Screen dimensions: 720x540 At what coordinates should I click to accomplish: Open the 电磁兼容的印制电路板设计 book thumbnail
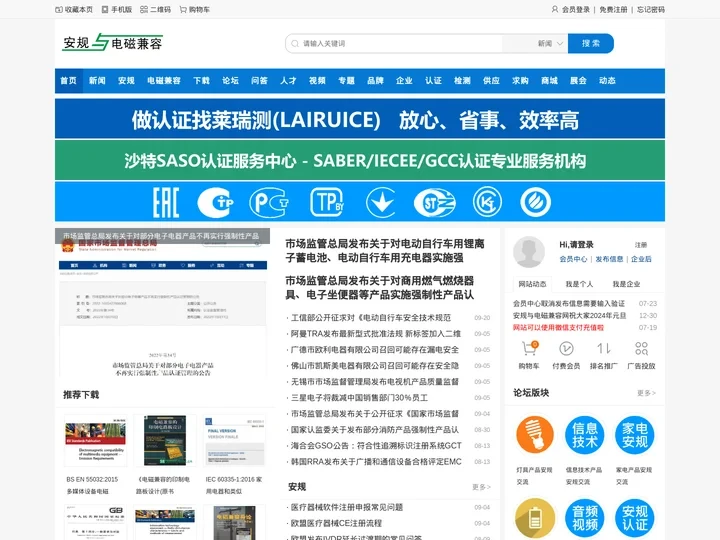tap(165, 440)
